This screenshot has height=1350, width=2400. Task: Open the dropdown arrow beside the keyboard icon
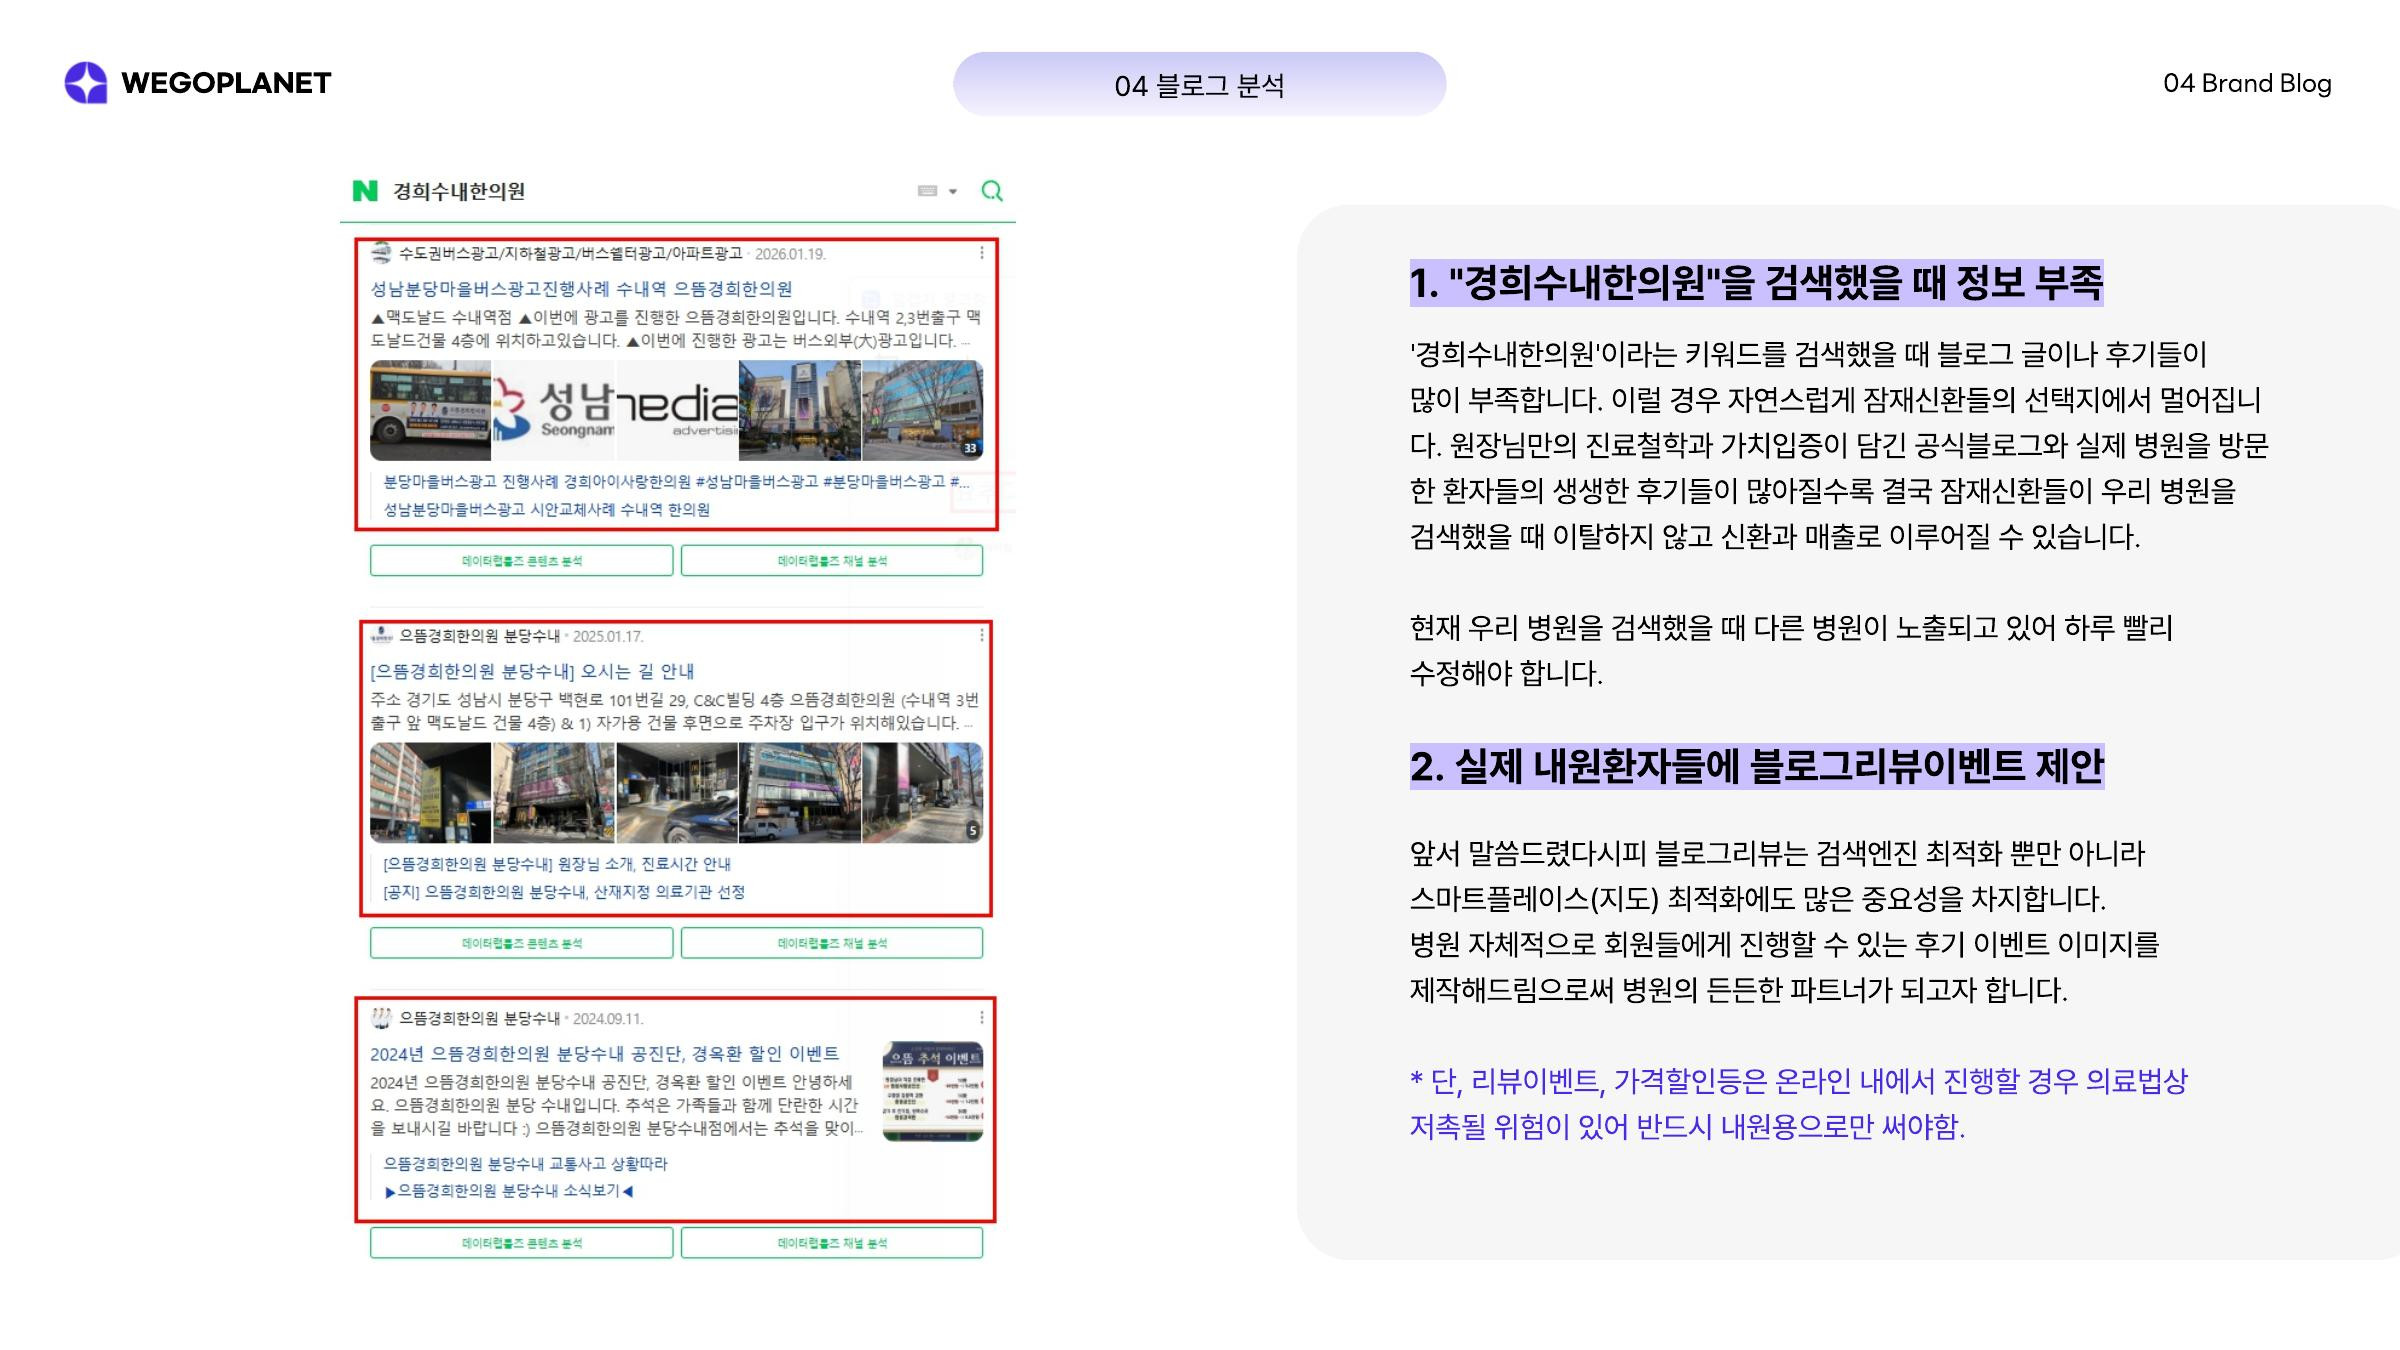point(953,191)
